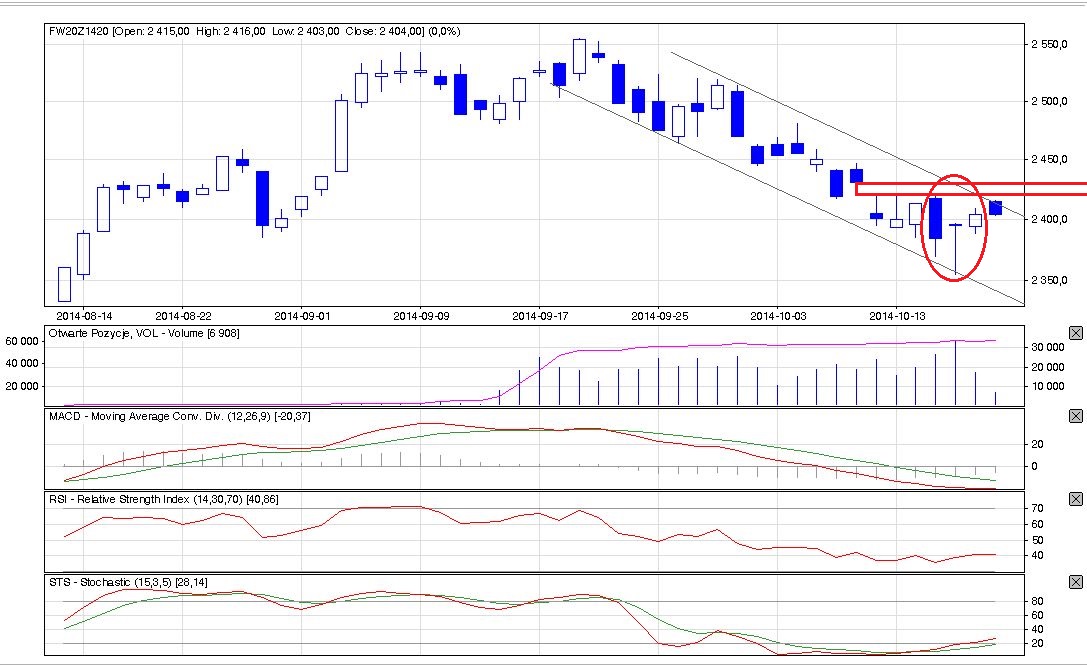1087x667 pixels.
Task: Click the 2014-09-17 date axis label
Action: [x=540, y=316]
